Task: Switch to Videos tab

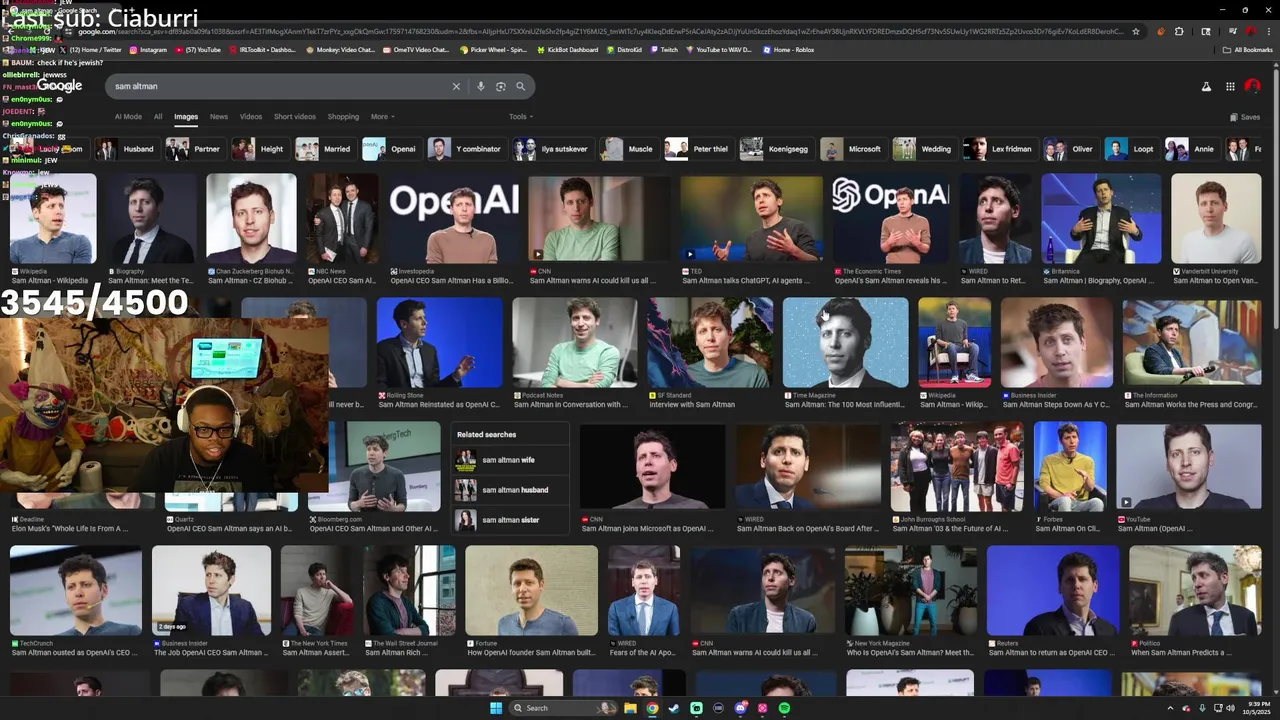Action: (251, 117)
